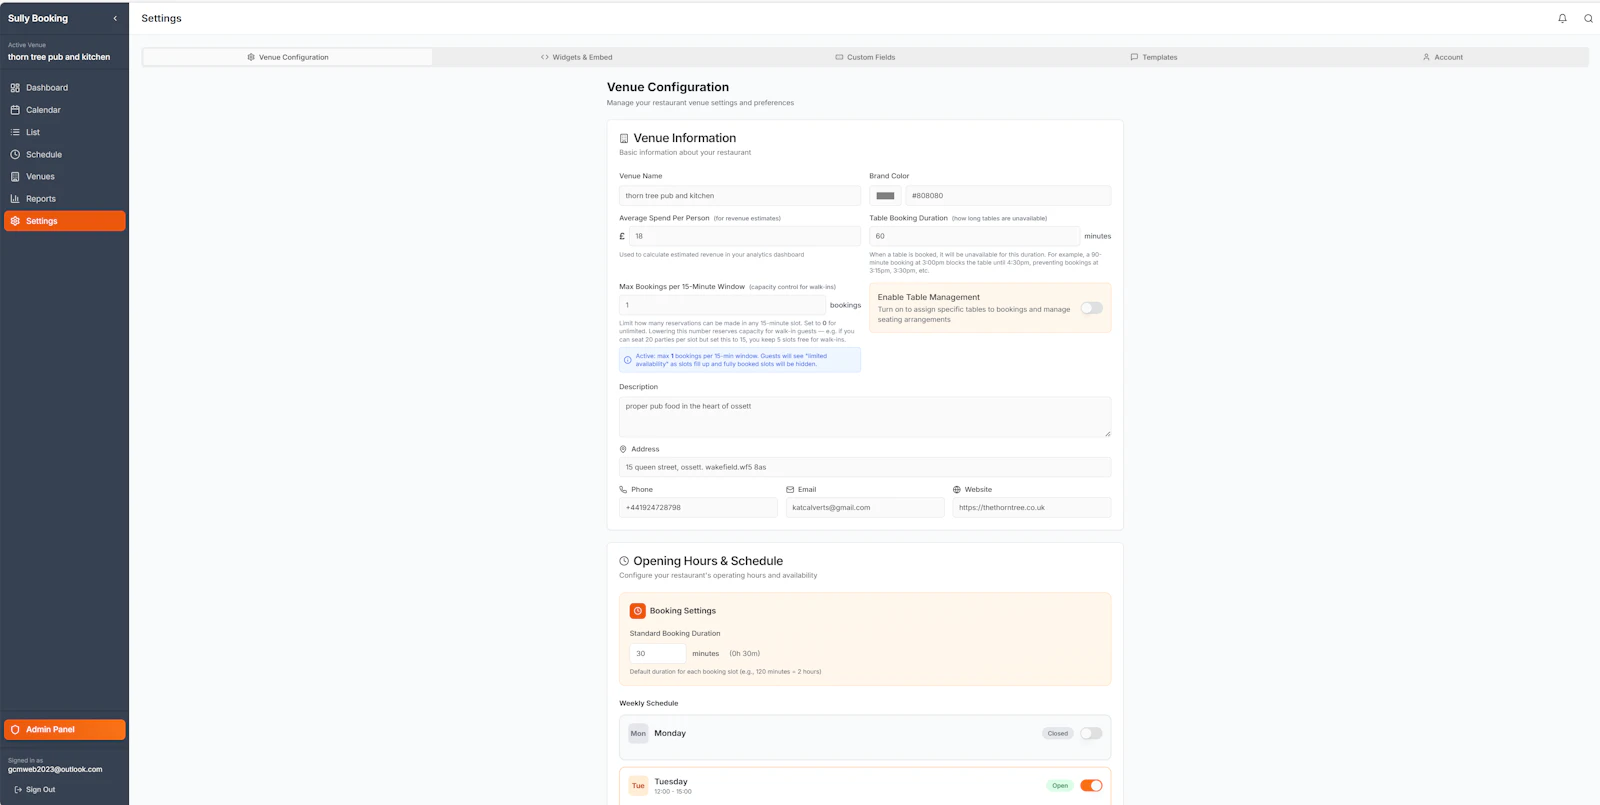
Task: Open the List view in sidebar
Action: point(65,132)
